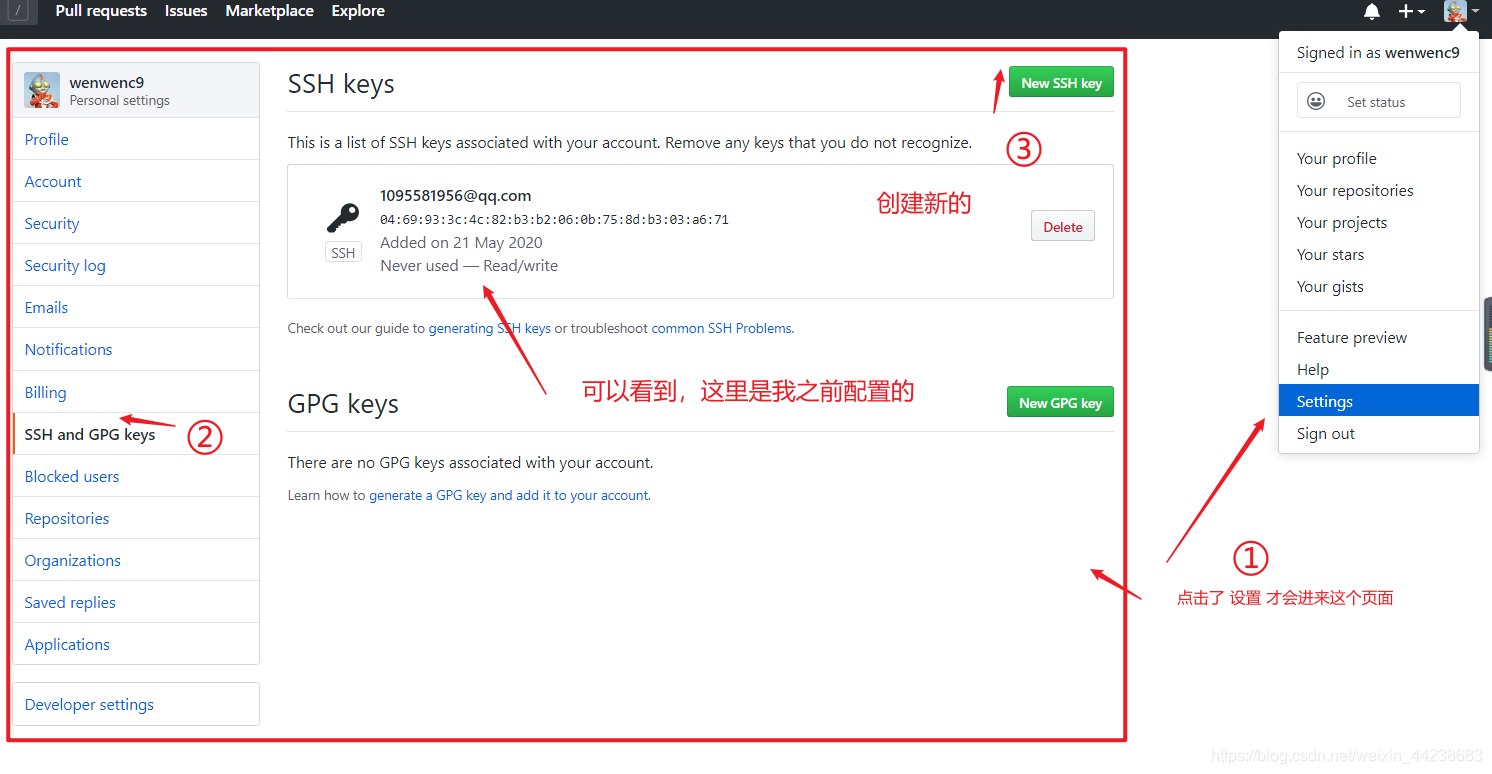Viewport: 1492px width, 774px height.
Task: Open Security log in sidebar
Action: click(x=136, y=265)
